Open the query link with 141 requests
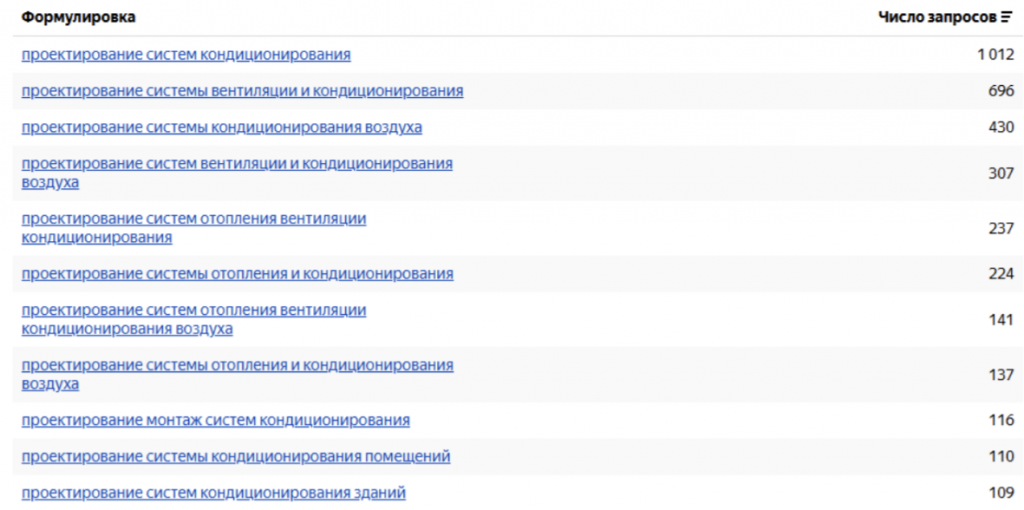 (193, 311)
